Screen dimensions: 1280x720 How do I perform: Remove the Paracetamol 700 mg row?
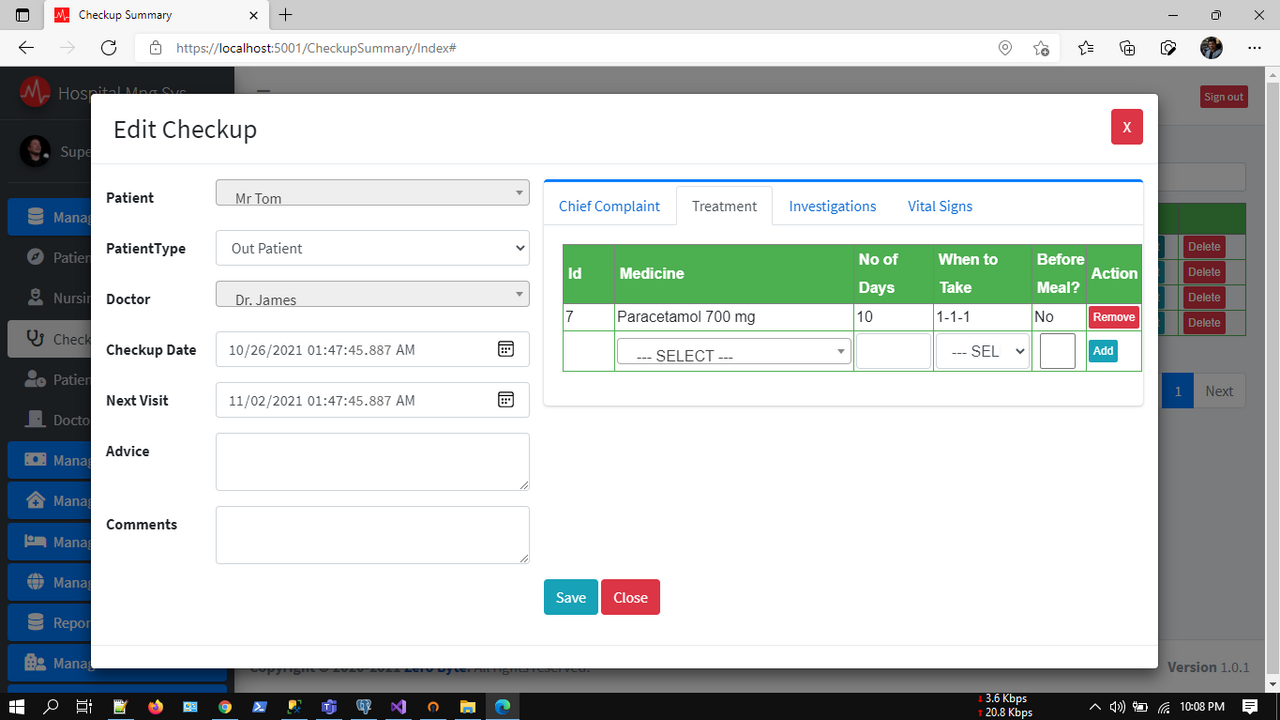coord(1113,316)
